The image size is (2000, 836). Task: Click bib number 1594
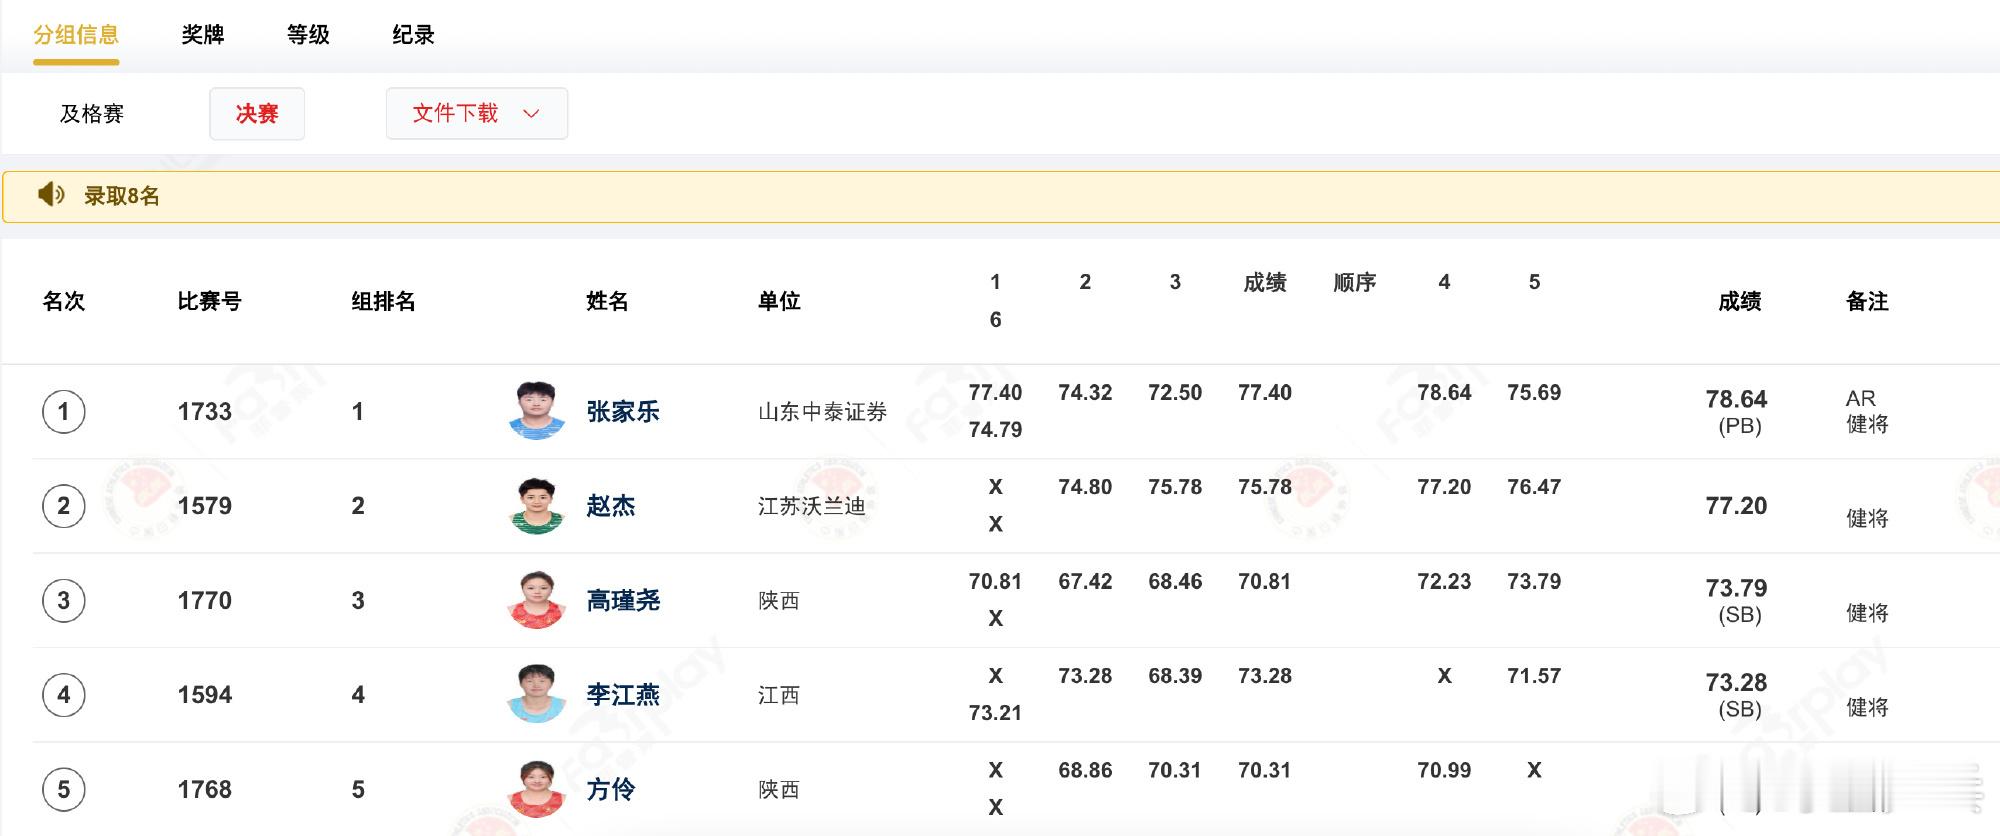pos(205,695)
